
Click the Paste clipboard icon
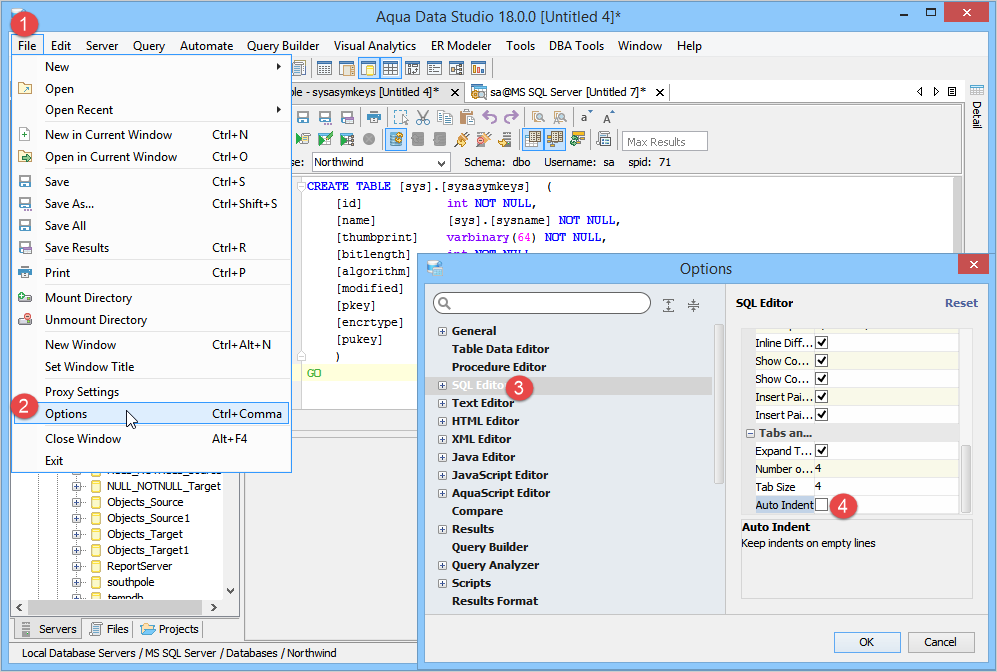467,118
